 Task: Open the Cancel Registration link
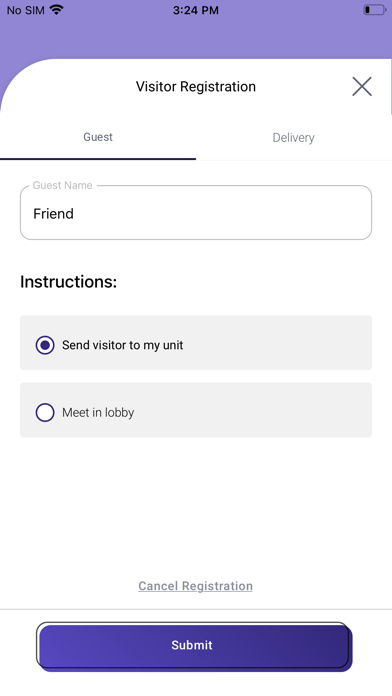195,586
